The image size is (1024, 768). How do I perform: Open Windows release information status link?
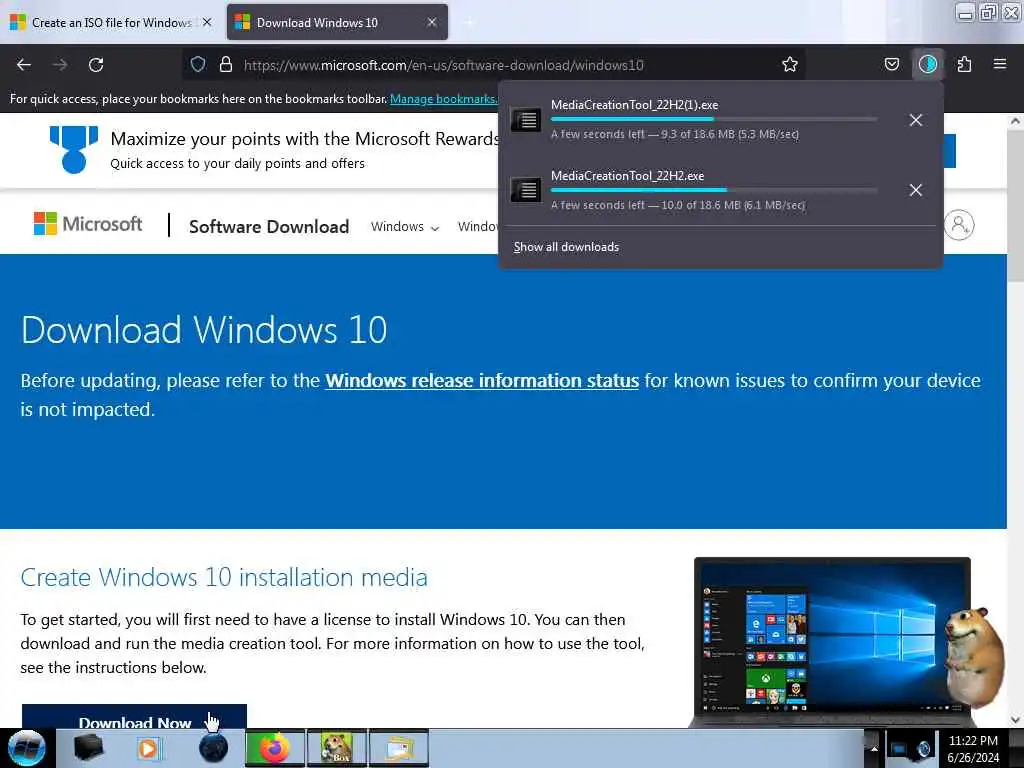482,380
